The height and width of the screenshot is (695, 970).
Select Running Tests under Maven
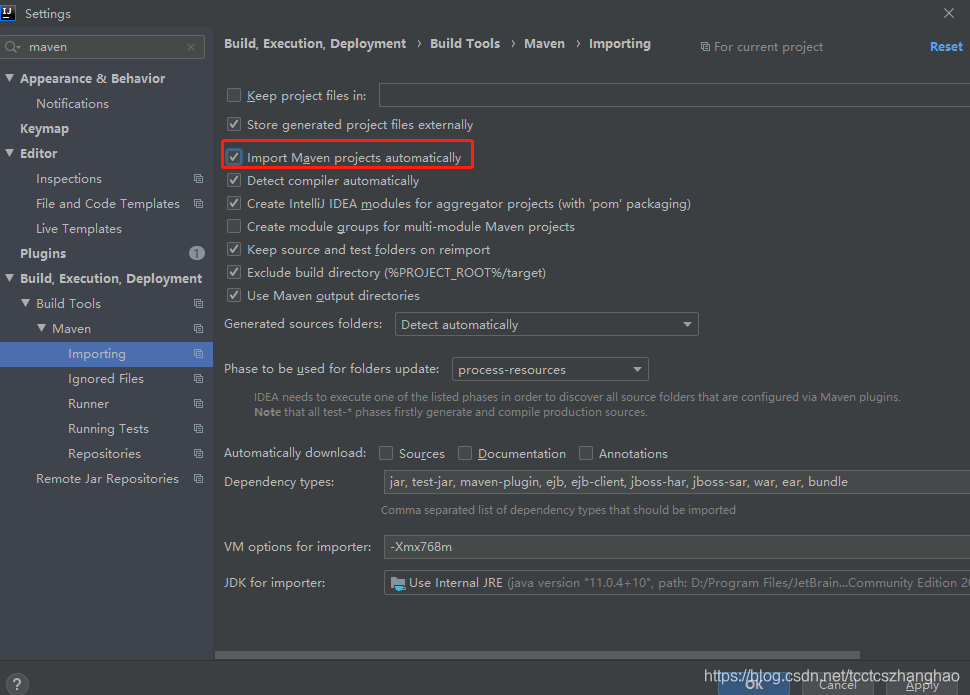[108, 429]
